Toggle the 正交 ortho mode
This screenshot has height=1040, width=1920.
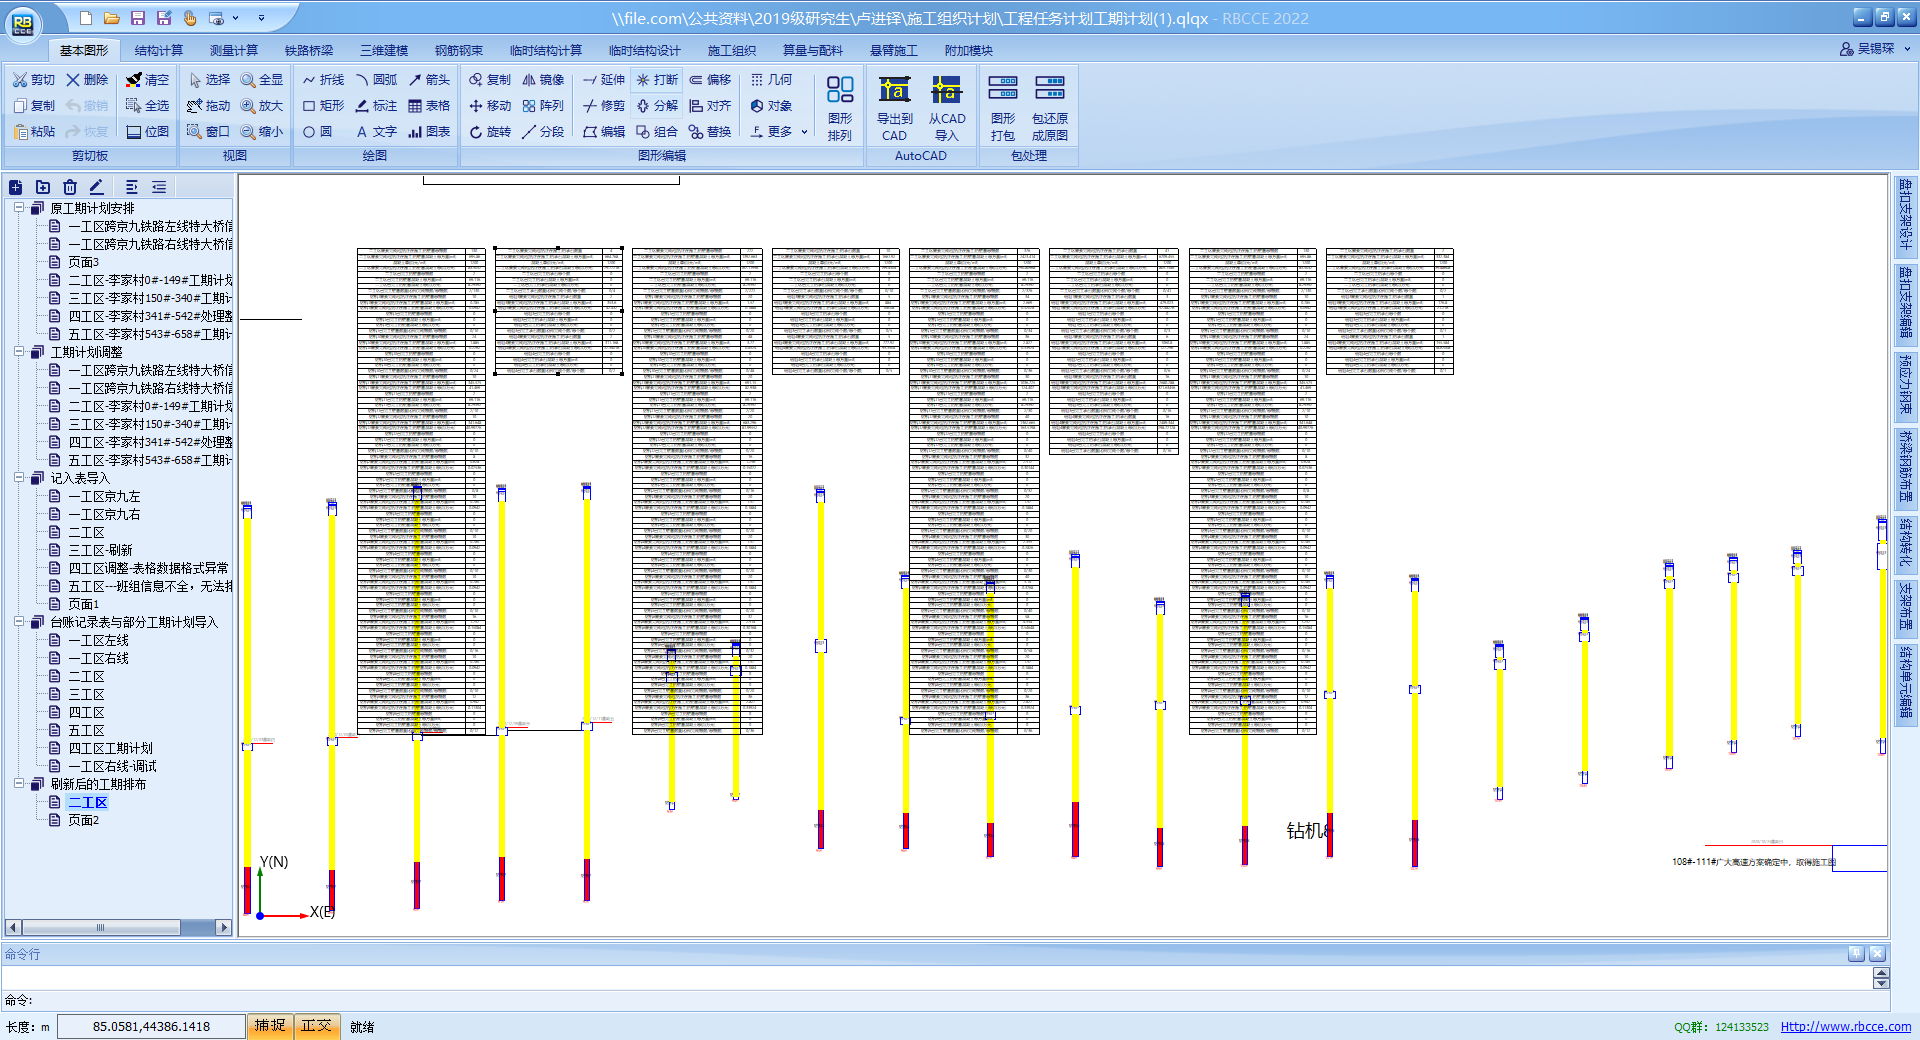[x=316, y=1026]
